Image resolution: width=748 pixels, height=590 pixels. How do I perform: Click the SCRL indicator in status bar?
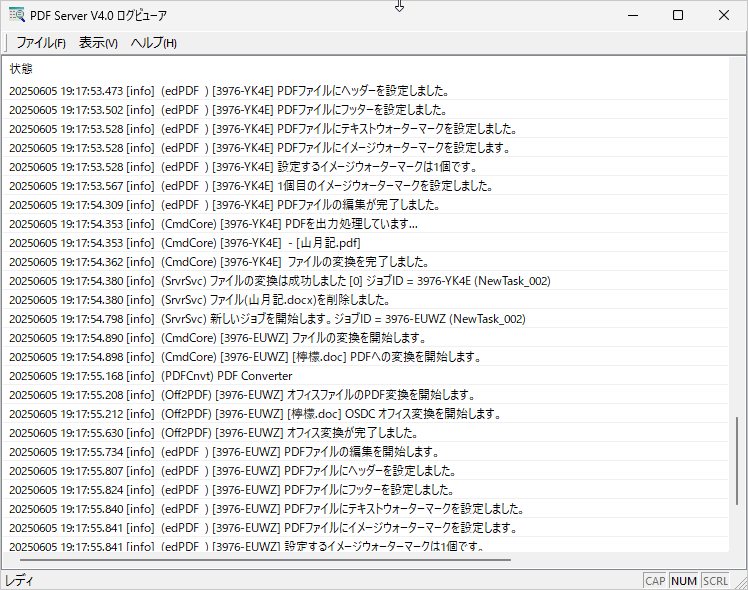(715, 581)
